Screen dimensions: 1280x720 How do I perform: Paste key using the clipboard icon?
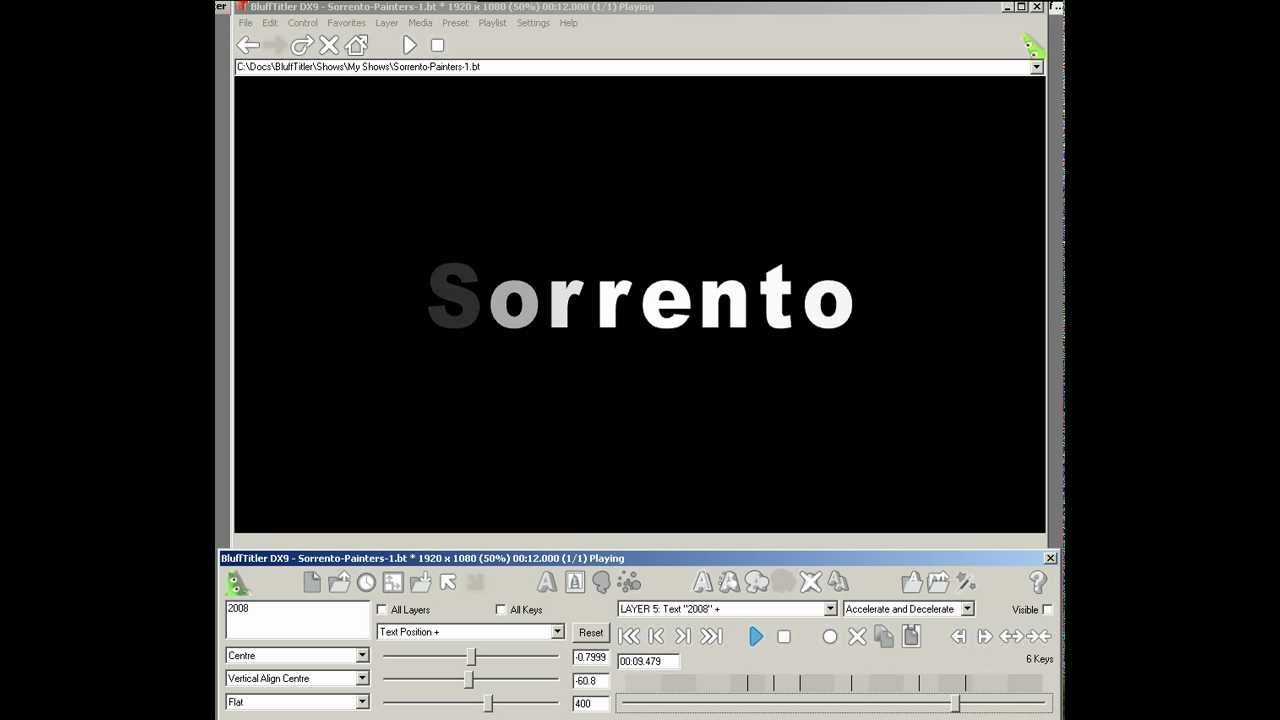pyautogui.click(x=911, y=636)
